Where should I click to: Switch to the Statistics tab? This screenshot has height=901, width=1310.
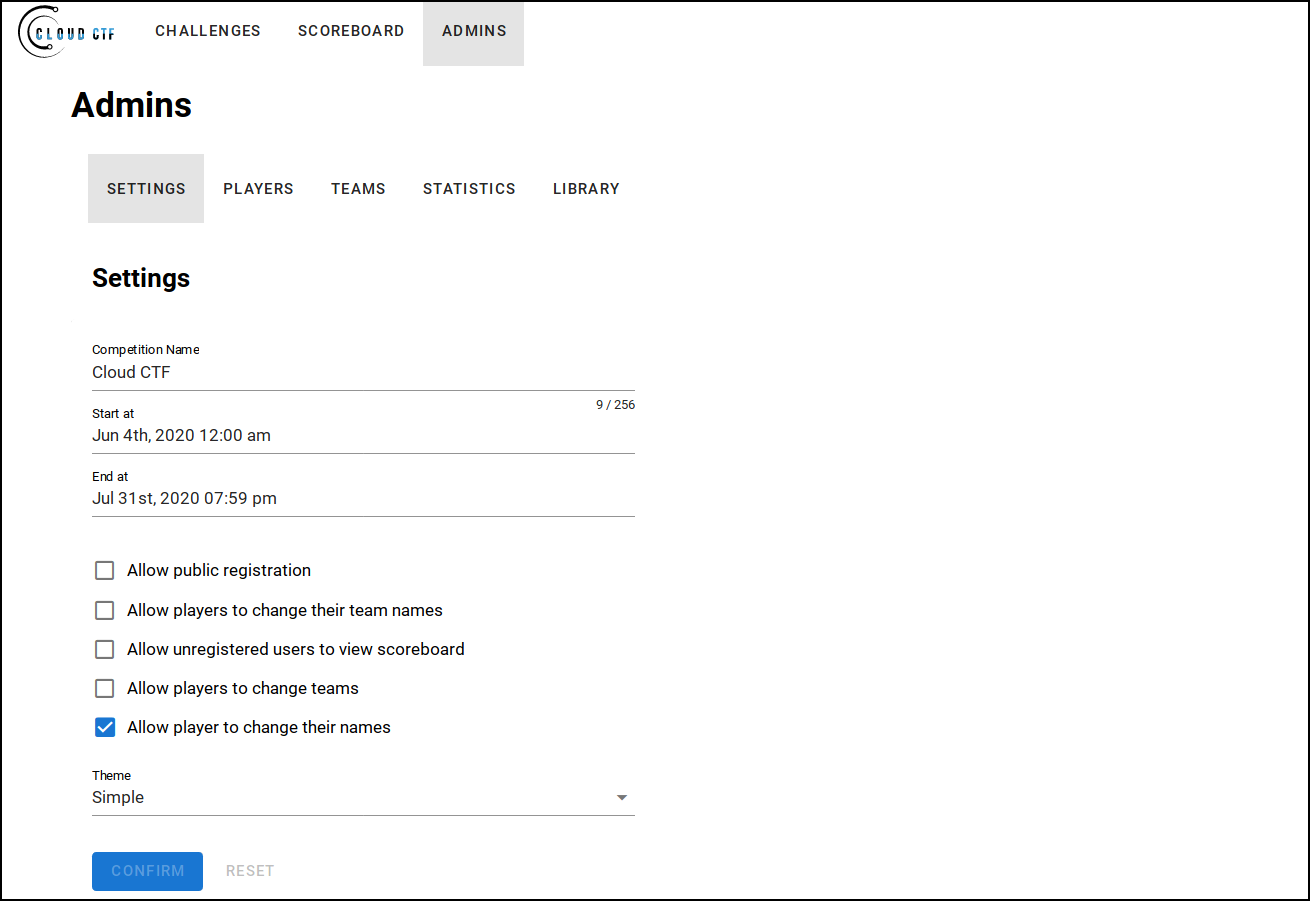pos(469,188)
